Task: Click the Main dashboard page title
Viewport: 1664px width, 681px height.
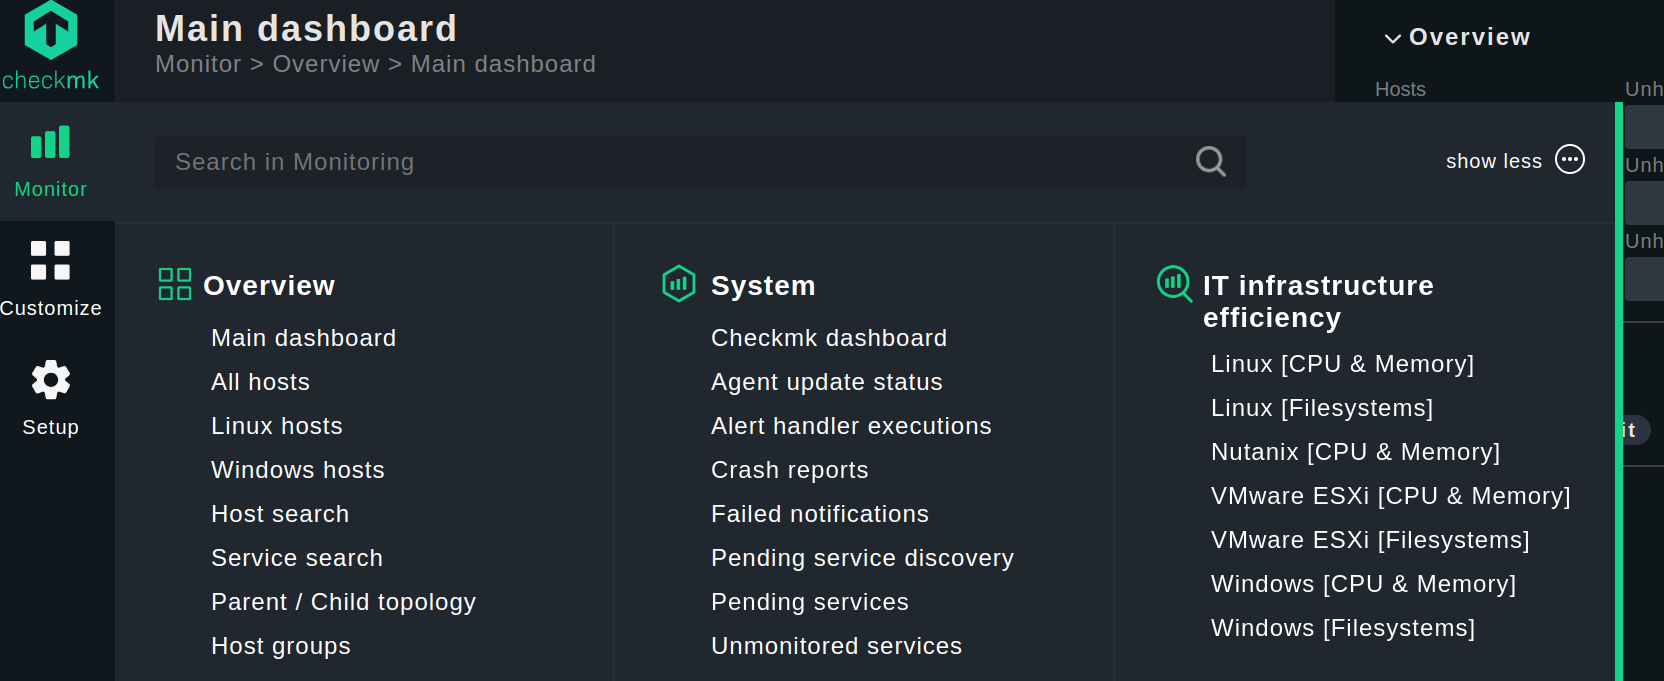Action: click(306, 28)
